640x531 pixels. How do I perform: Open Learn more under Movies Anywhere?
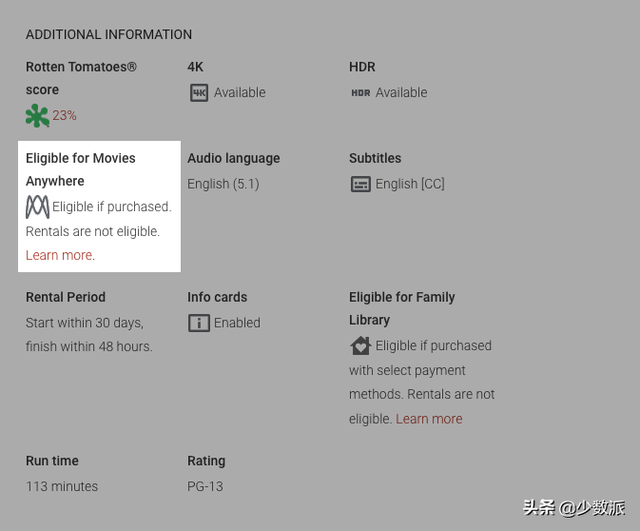point(59,255)
